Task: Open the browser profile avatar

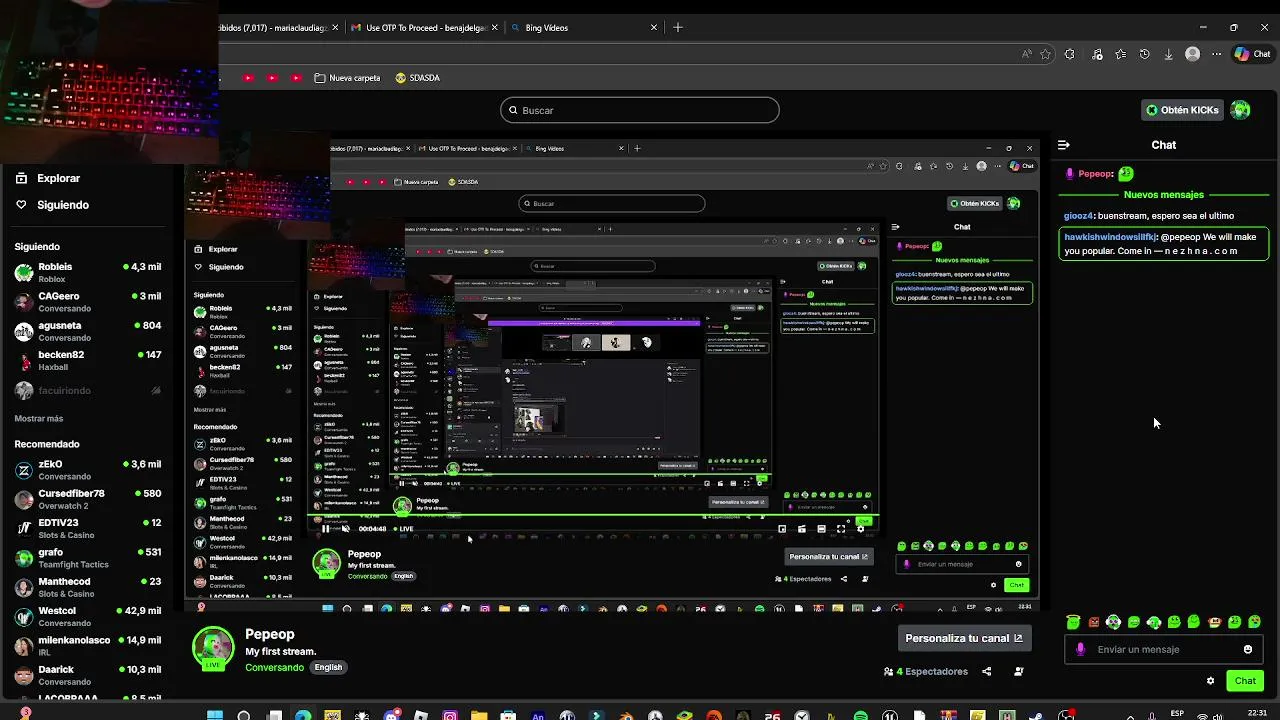Action: tap(1193, 54)
